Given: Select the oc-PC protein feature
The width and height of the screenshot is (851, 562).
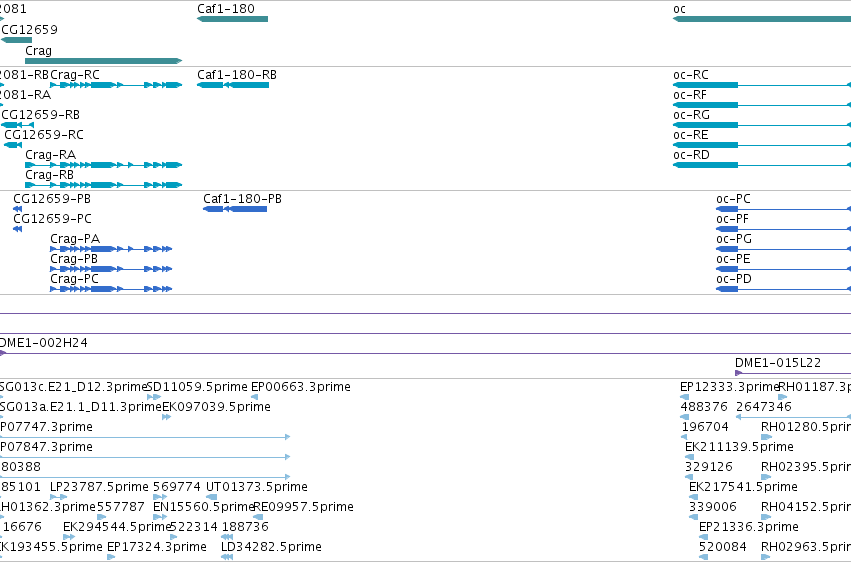Looking at the screenshot, I should click(784, 209).
